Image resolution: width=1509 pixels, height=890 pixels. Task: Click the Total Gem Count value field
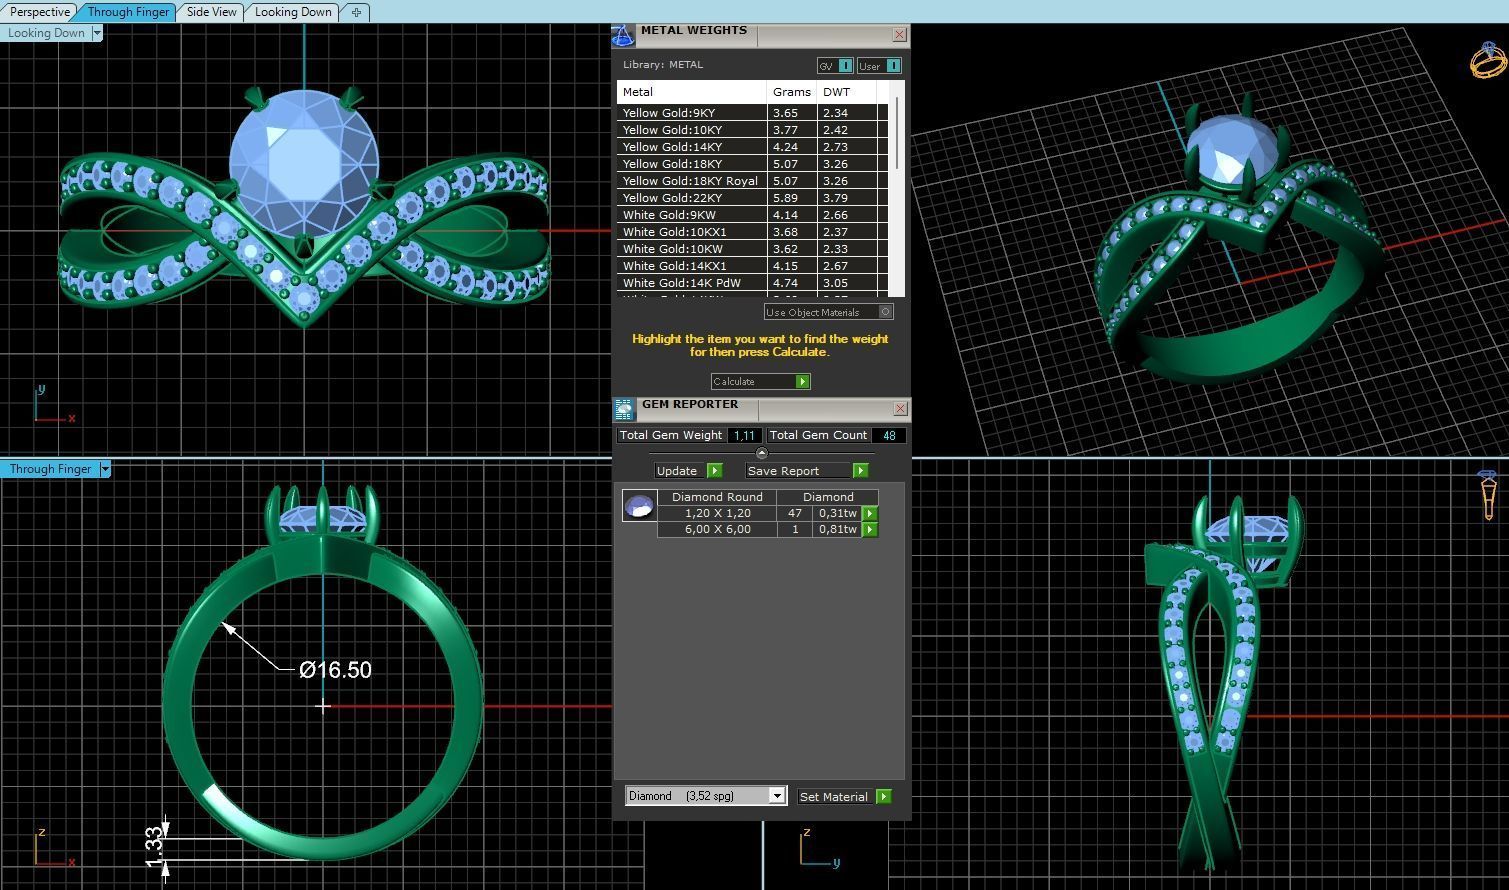coord(889,436)
